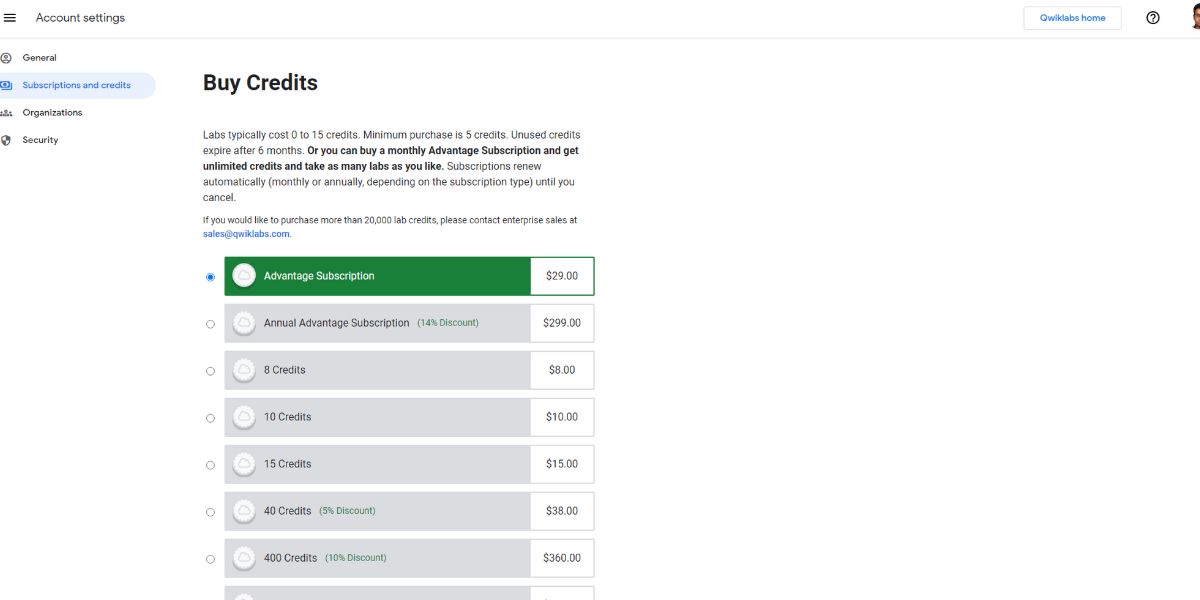Click the $10.00 price for 10 Credits
This screenshot has width=1200, height=600.
pyautogui.click(x=562, y=417)
